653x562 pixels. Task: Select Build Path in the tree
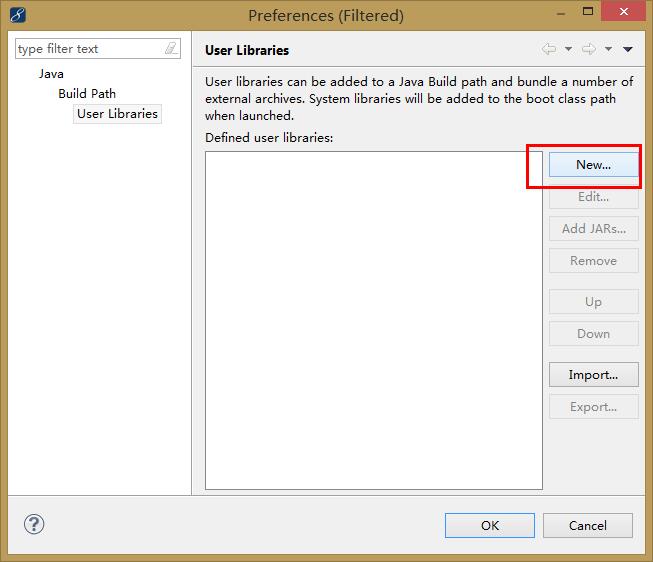tap(87, 93)
